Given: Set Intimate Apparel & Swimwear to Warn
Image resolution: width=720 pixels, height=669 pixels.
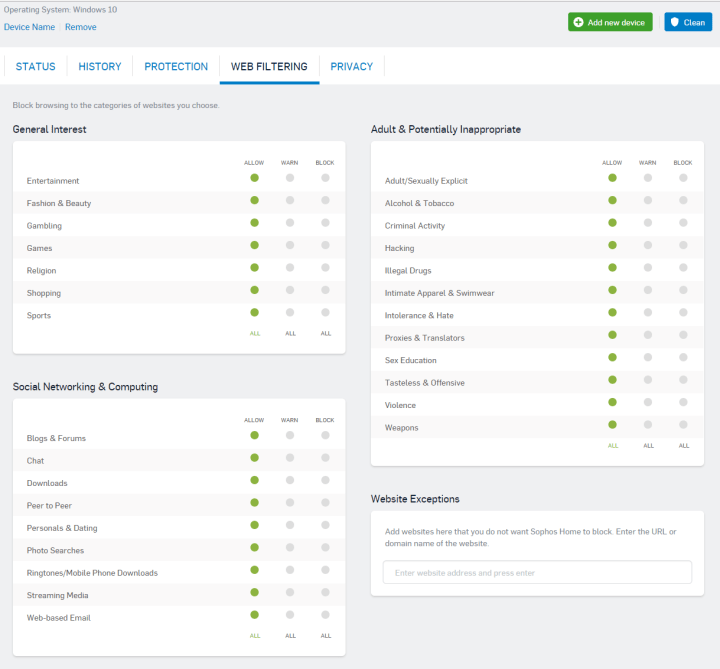Looking at the screenshot, I should (x=648, y=290).
